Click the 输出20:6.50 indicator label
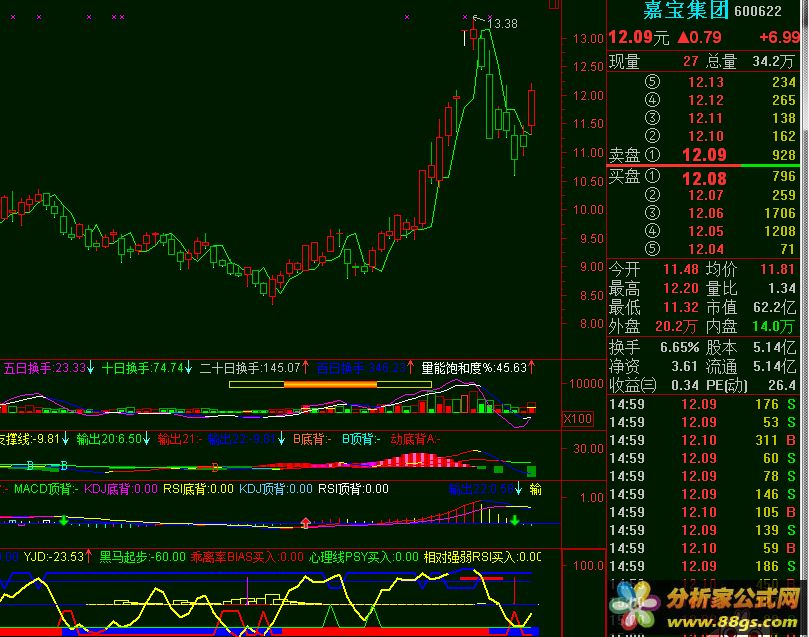Viewport: 809px width, 637px height. [114, 439]
